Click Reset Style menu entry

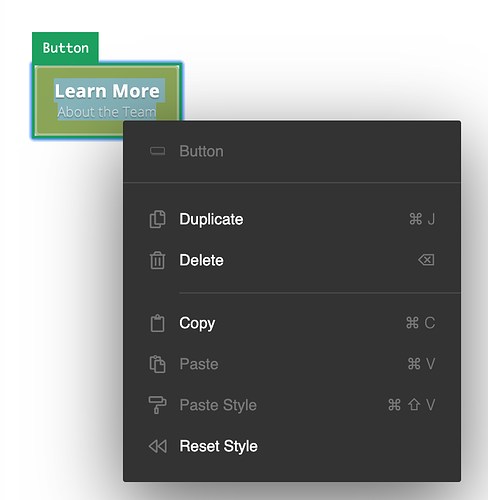pyautogui.click(x=292, y=446)
